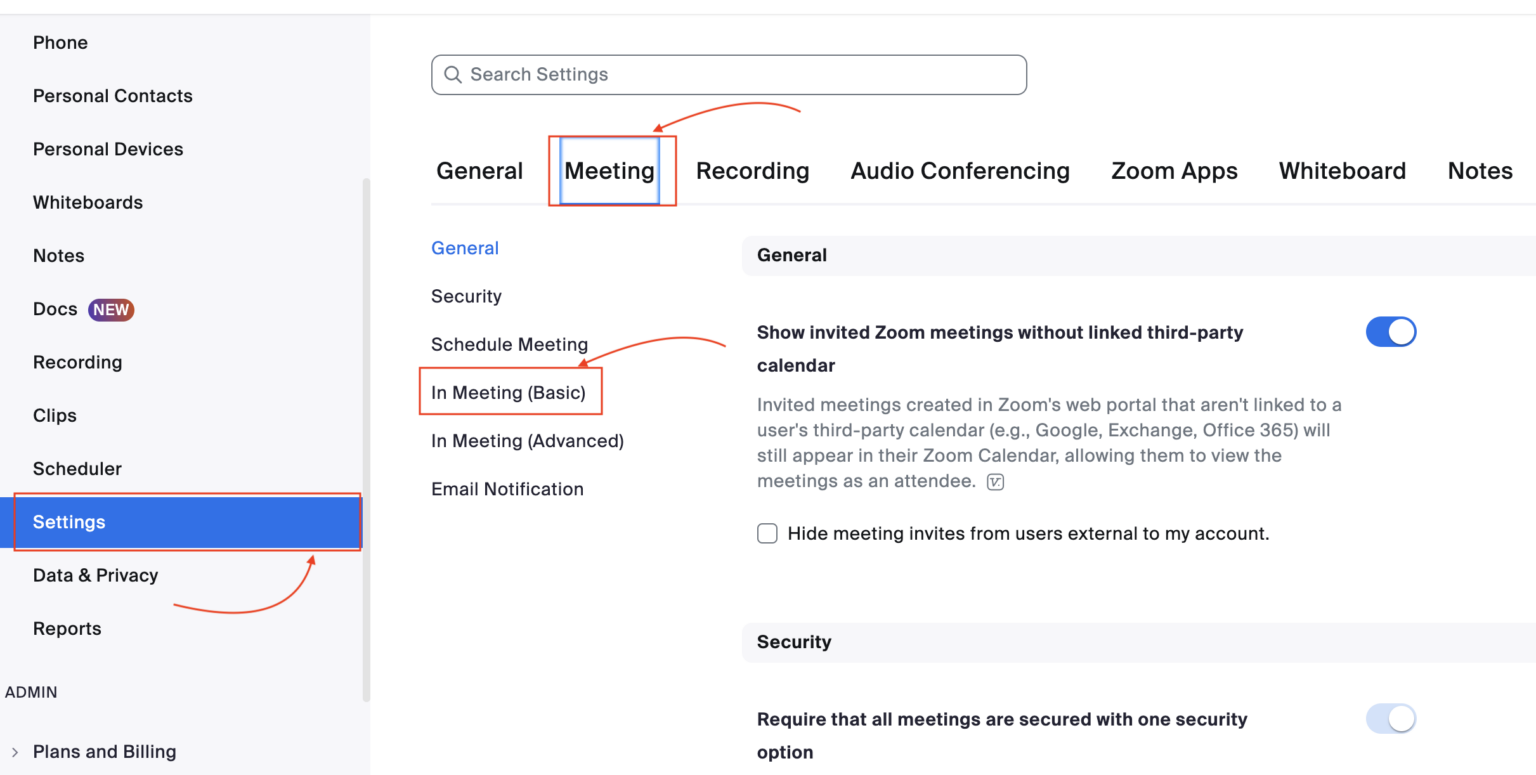Open Whiteboards in the sidebar

pyautogui.click(x=88, y=202)
